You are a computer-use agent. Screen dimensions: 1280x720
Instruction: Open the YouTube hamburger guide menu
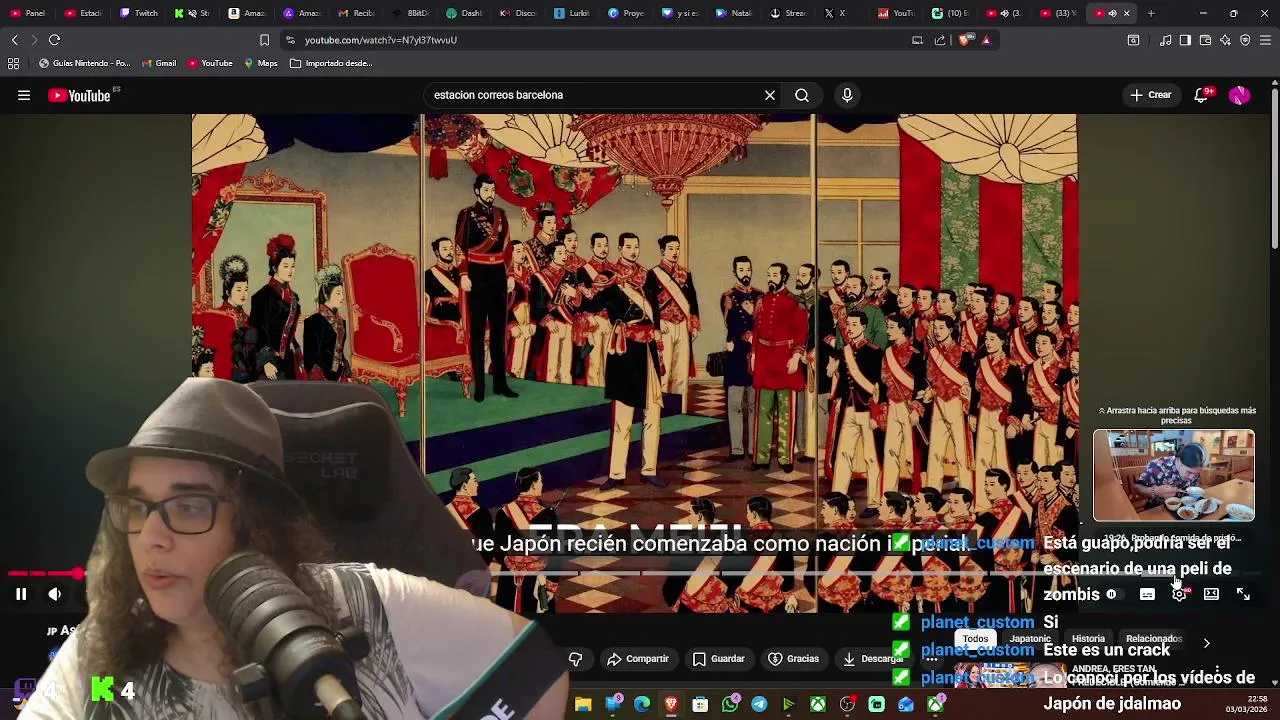tap(24, 95)
